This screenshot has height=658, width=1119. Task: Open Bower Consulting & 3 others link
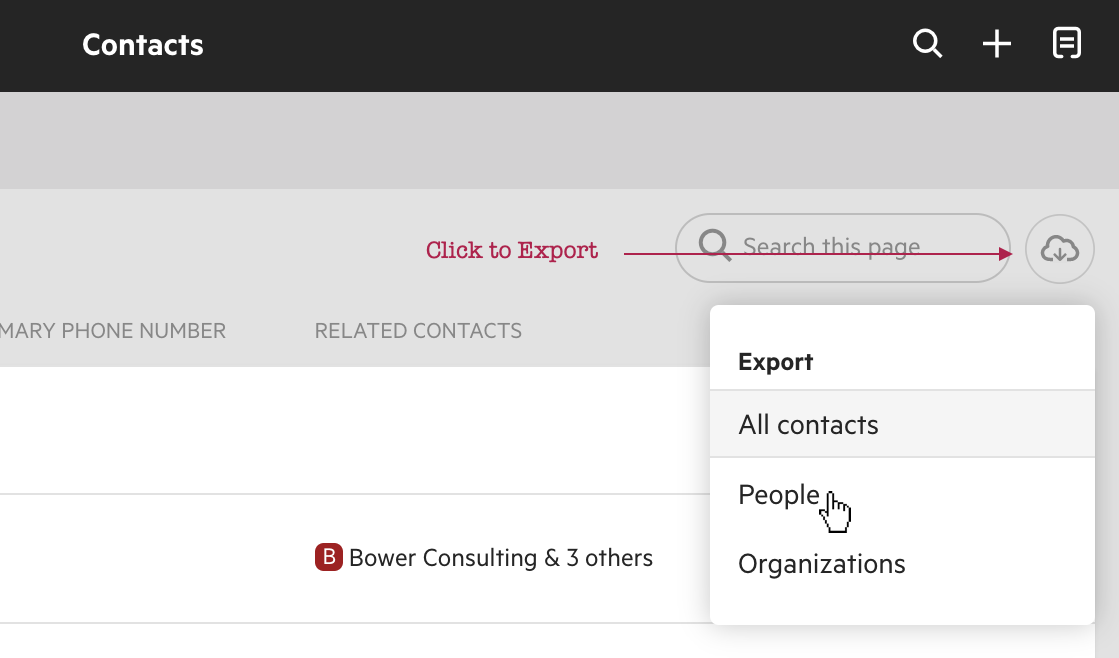pyautogui.click(x=500, y=558)
